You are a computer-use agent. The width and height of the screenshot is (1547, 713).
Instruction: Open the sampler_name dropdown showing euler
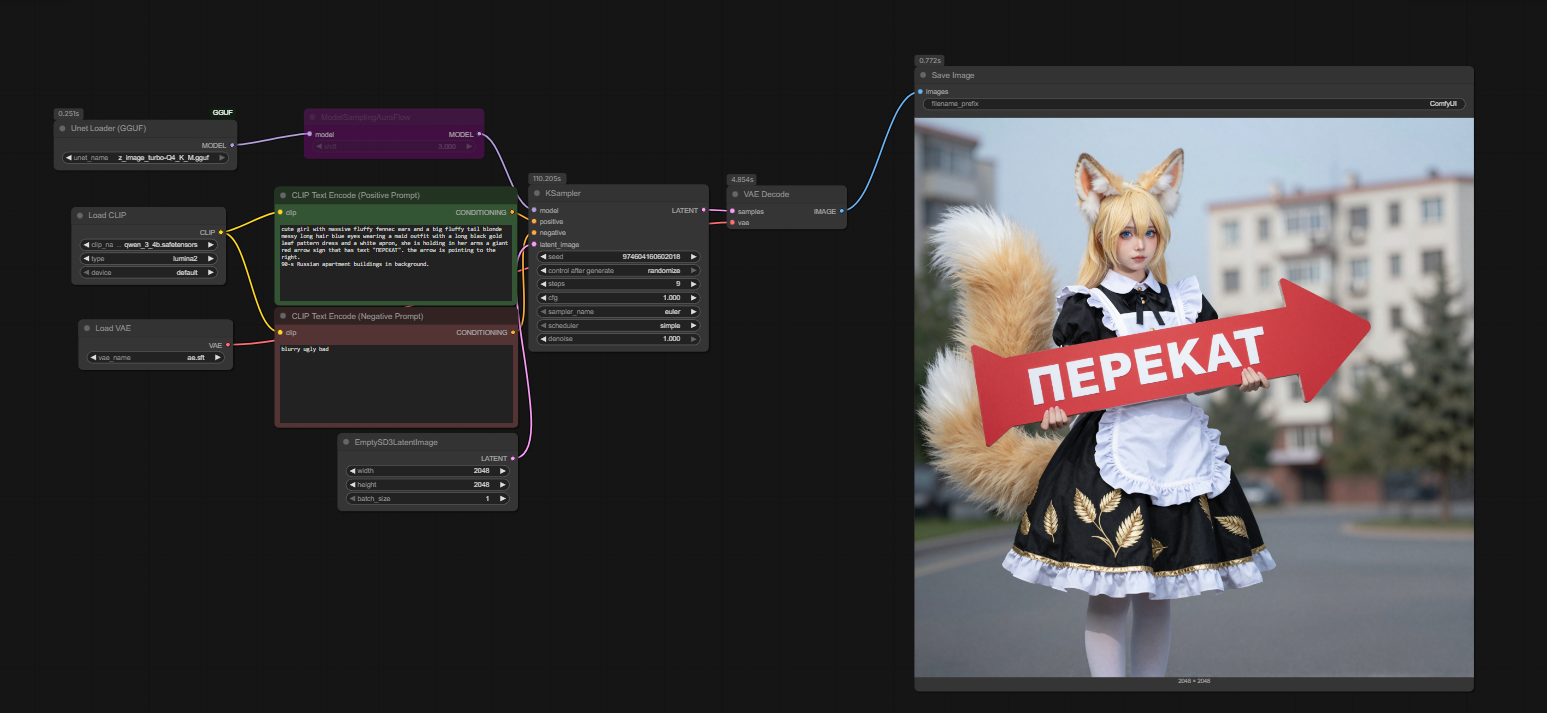click(x=619, y=311)
